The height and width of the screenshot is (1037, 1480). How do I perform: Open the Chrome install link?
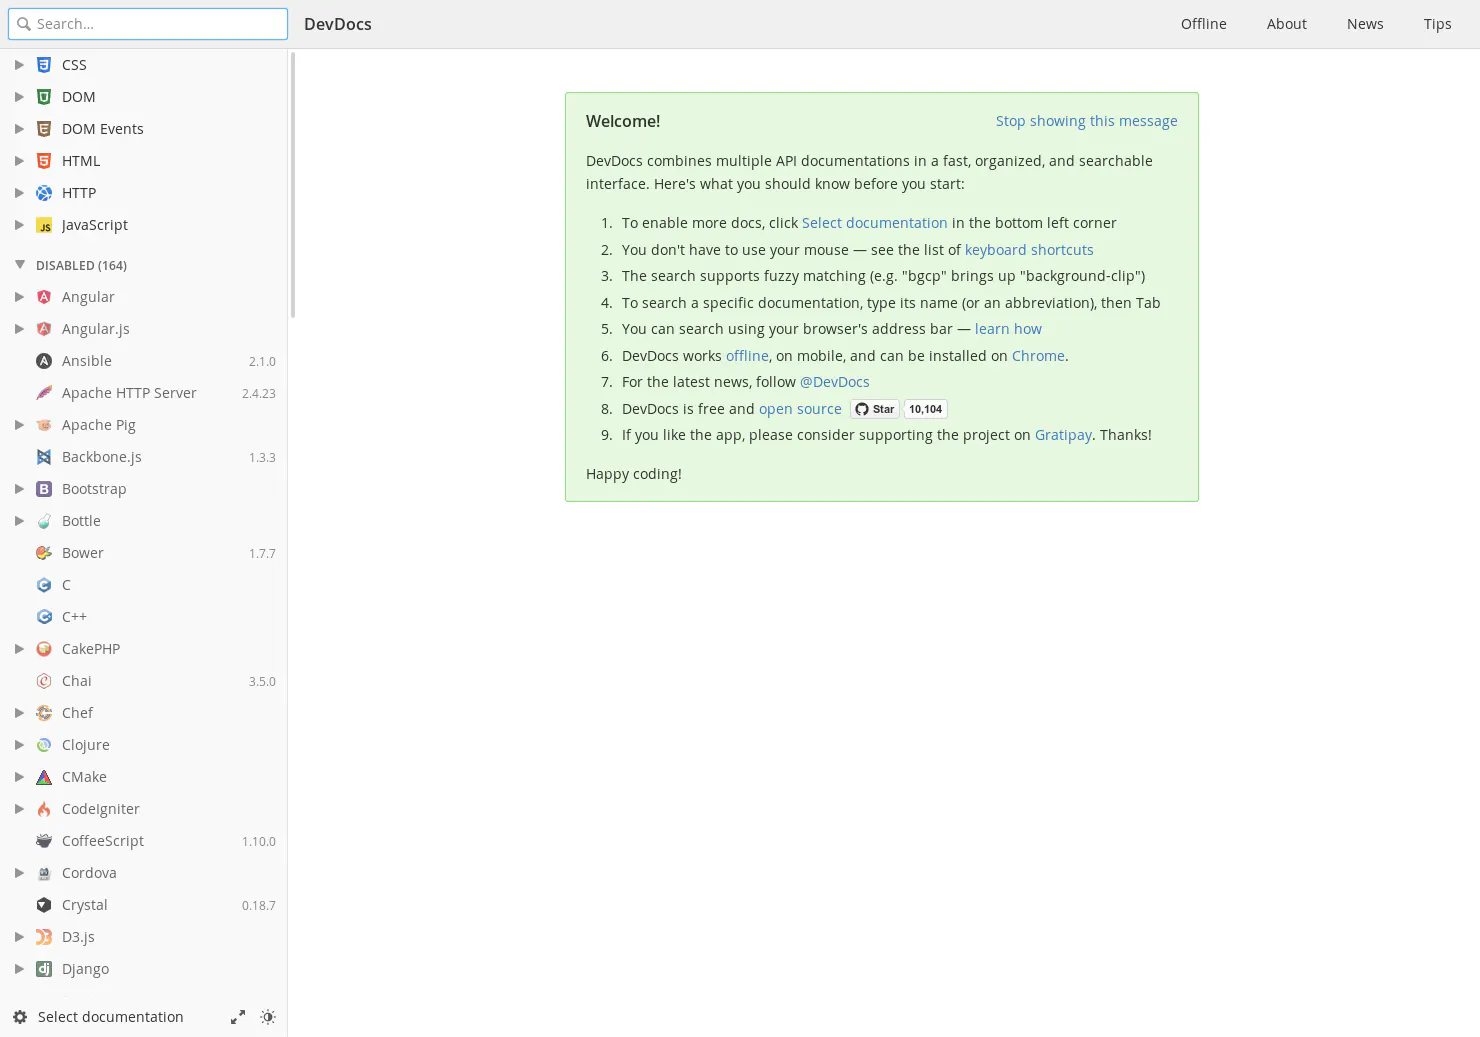[1038, 356]
